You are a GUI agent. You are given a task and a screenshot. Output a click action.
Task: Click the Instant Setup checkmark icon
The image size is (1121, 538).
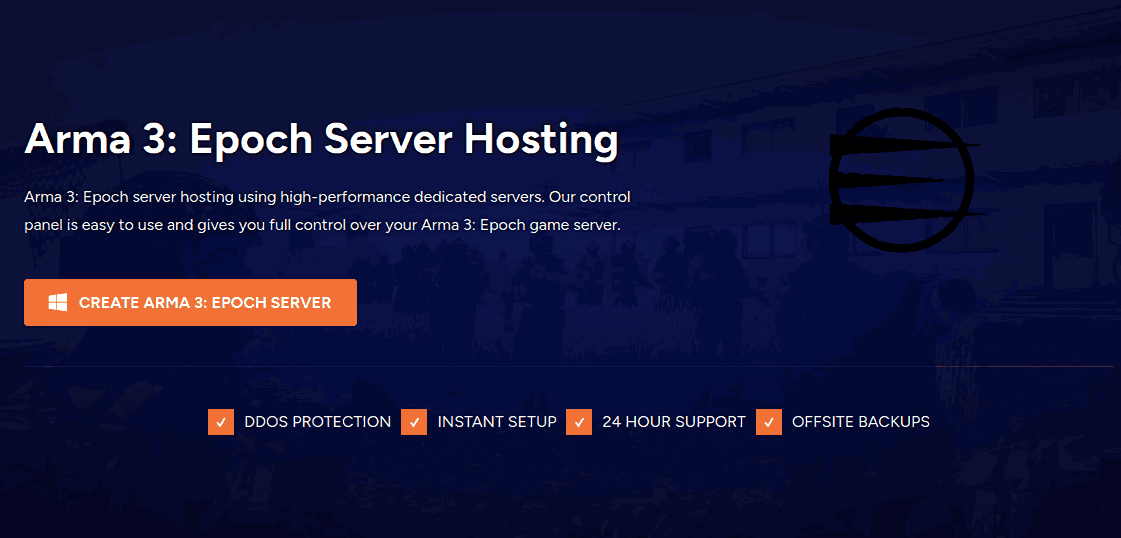(414, 422)
